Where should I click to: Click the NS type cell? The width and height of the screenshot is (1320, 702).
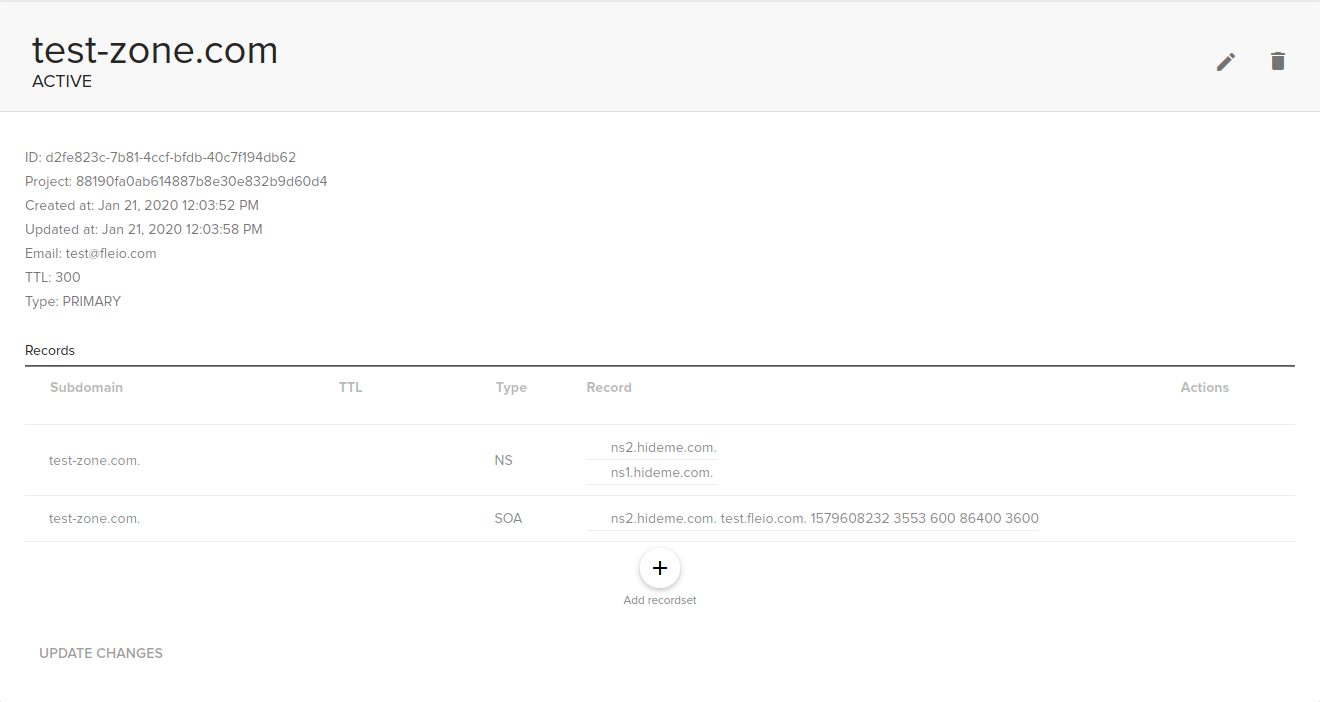(503, 460)
